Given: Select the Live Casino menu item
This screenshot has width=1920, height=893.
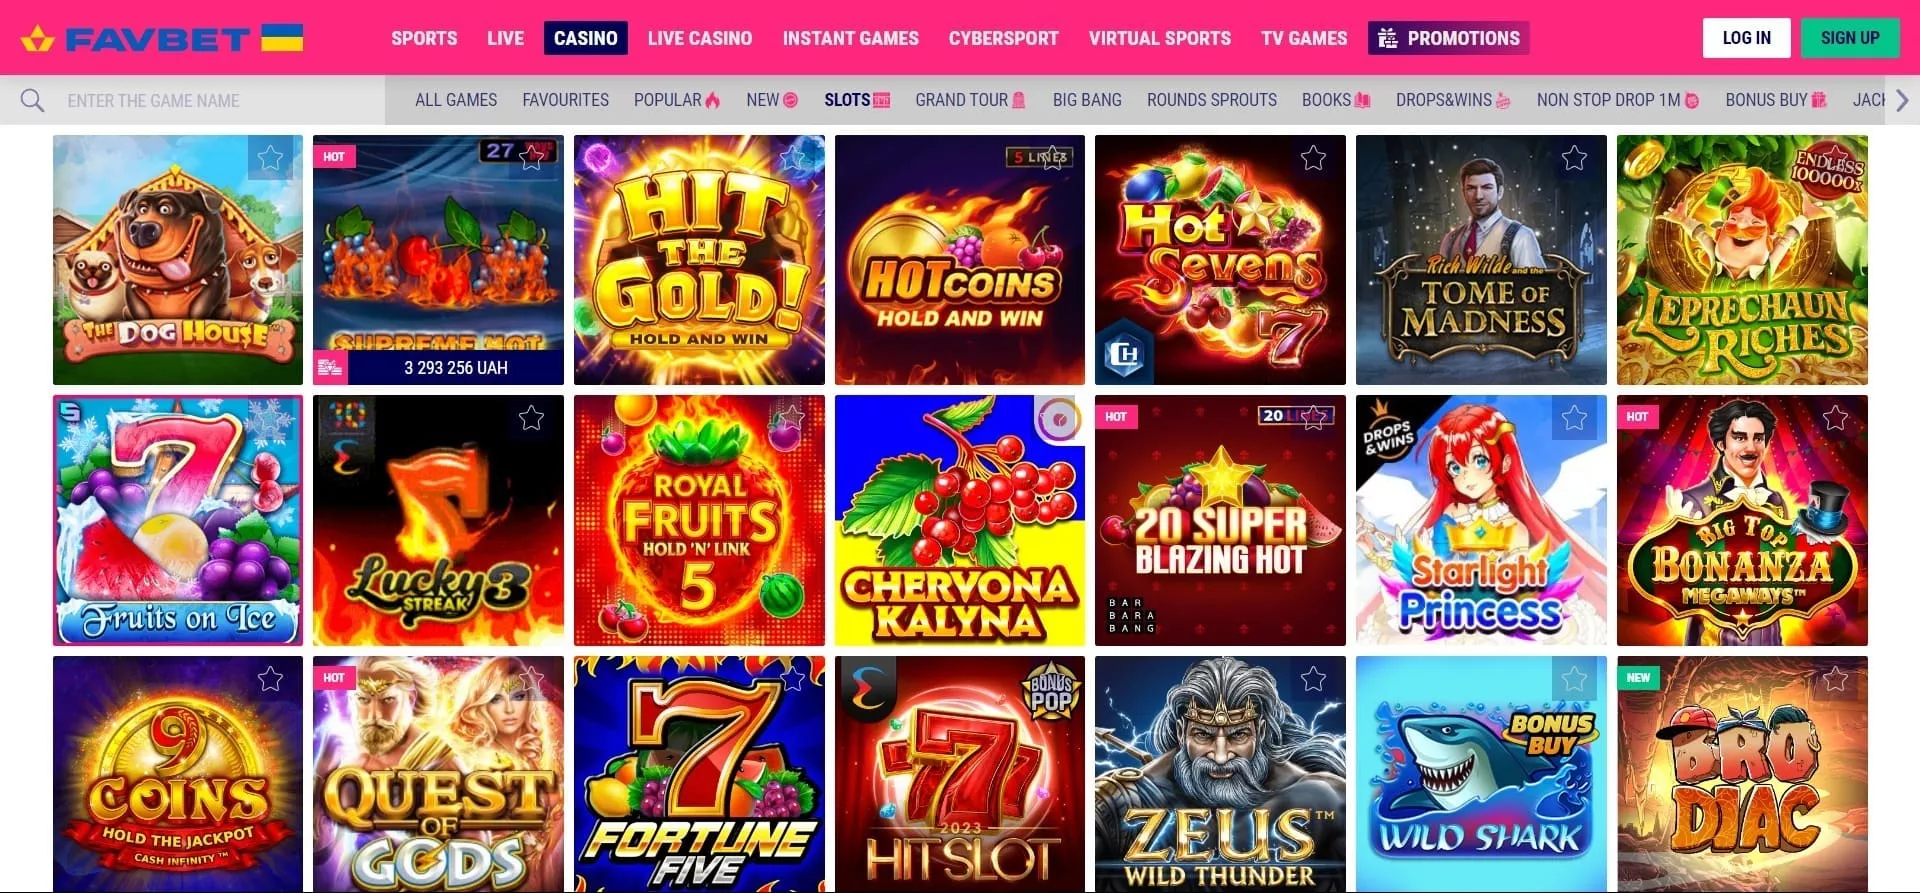Looking at the screenshot, I should tap(700, 38).
